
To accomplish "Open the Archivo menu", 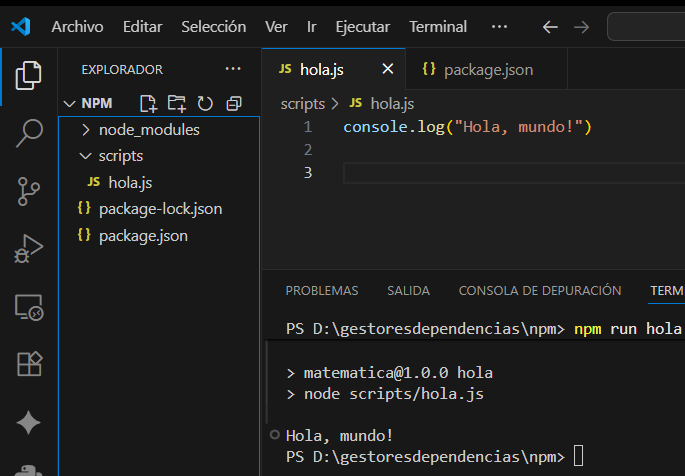I will [x=77, y=27].
